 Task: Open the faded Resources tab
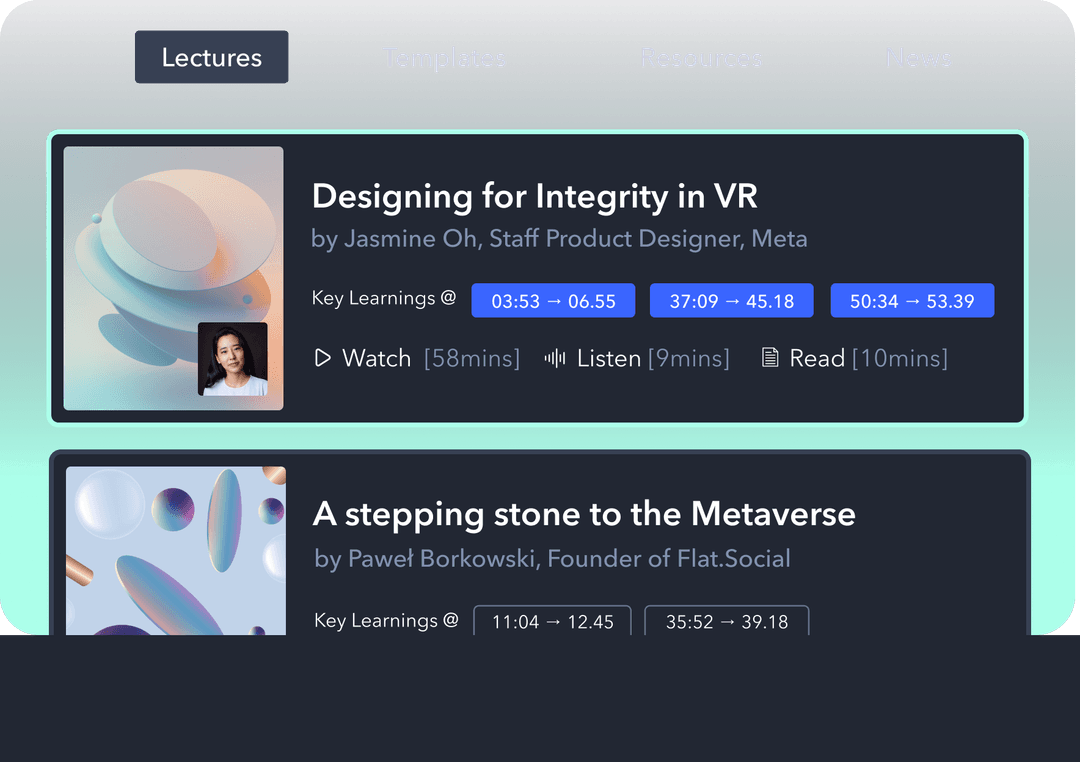[702, 58]
